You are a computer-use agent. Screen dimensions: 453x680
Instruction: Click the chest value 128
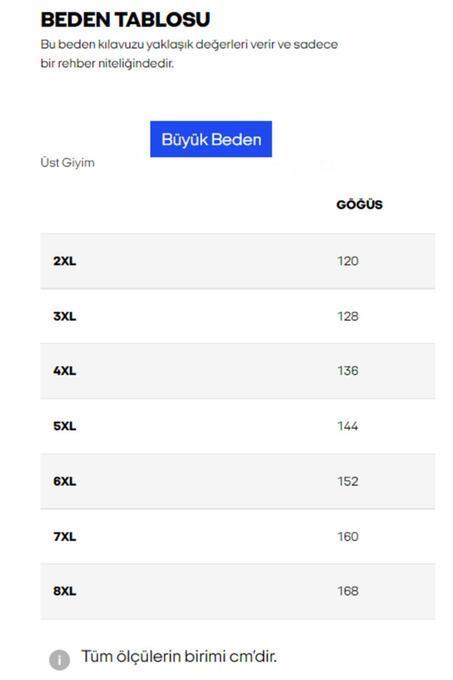point(348,316)
